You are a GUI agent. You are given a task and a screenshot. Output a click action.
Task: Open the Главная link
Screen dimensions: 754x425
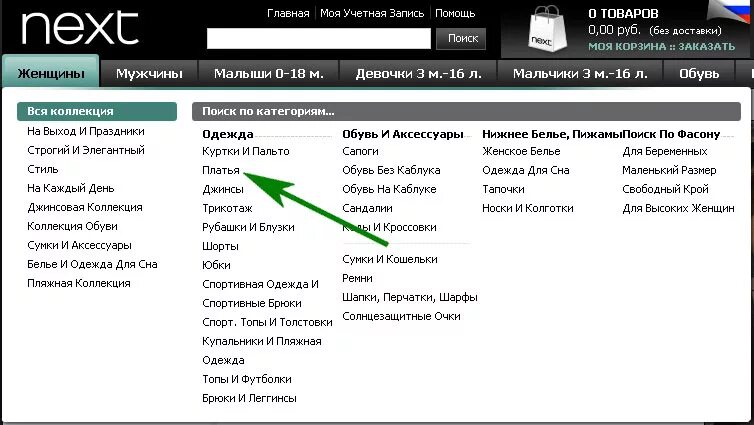[288, 13]
